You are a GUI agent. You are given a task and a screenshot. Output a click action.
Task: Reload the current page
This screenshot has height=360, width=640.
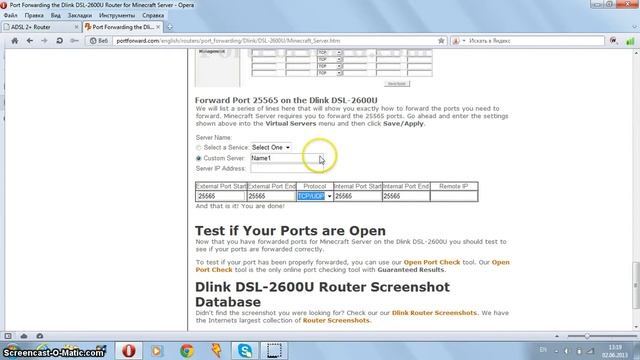pyautogui.click(x=59, y=41)
